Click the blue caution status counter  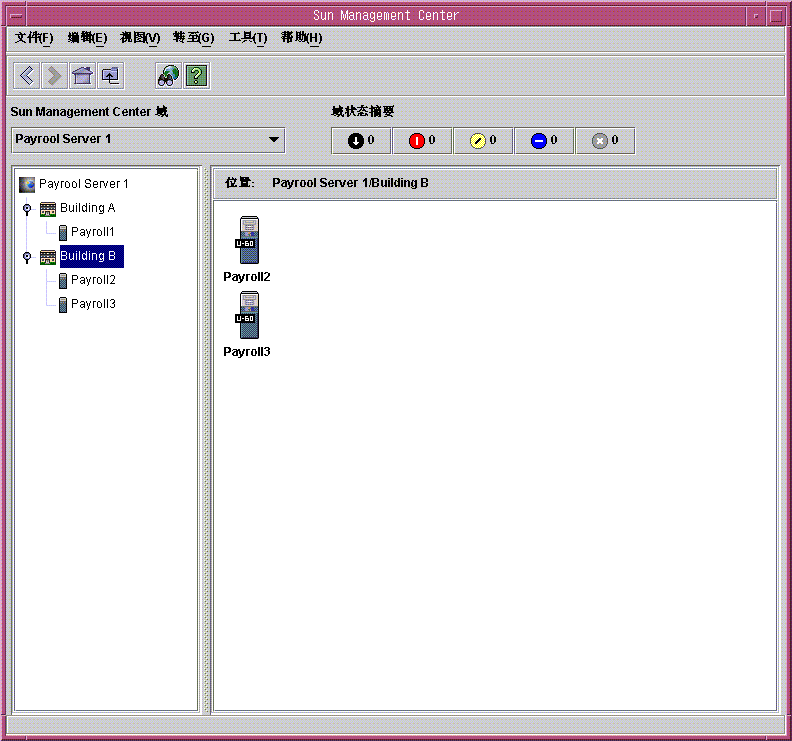[x=544, y=140]
